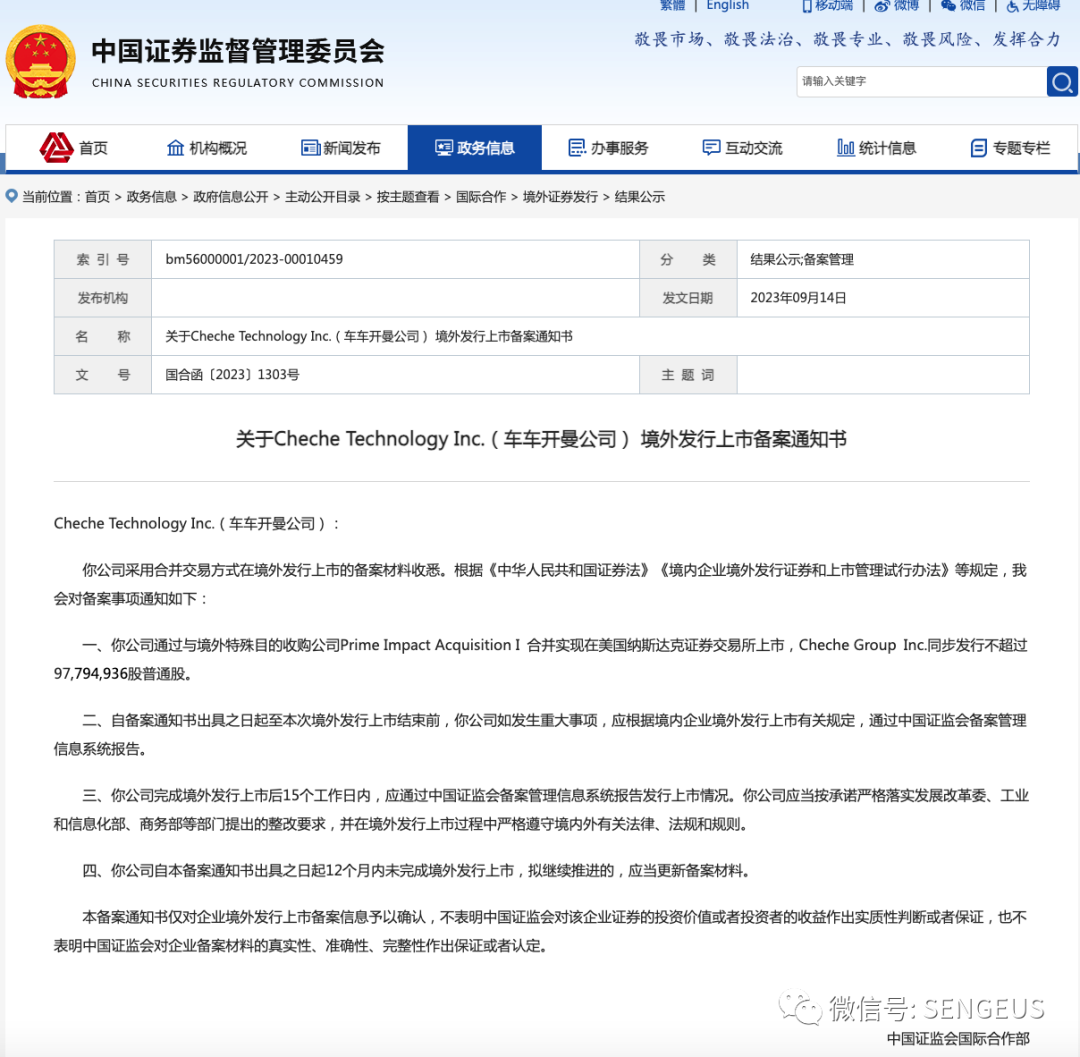Click the building icon beside 机构概况

(x=176, y=148)
